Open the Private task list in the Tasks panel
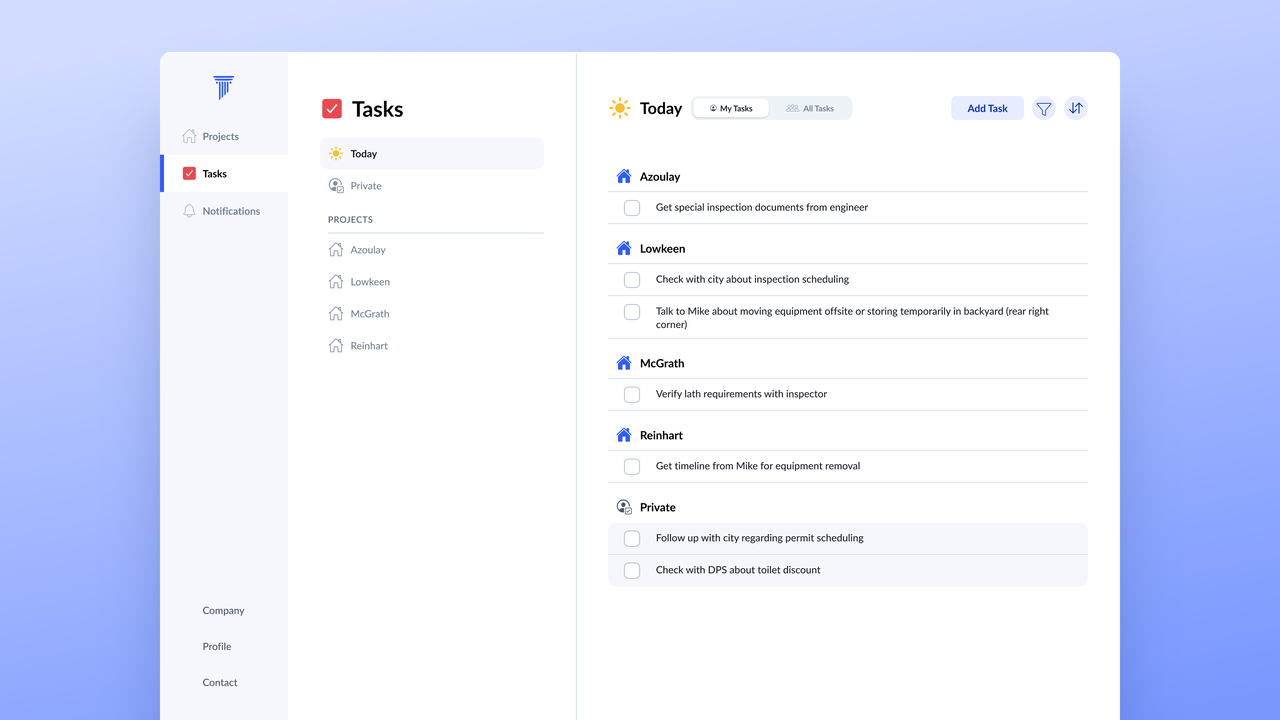1280x720 pixels. 365,186
